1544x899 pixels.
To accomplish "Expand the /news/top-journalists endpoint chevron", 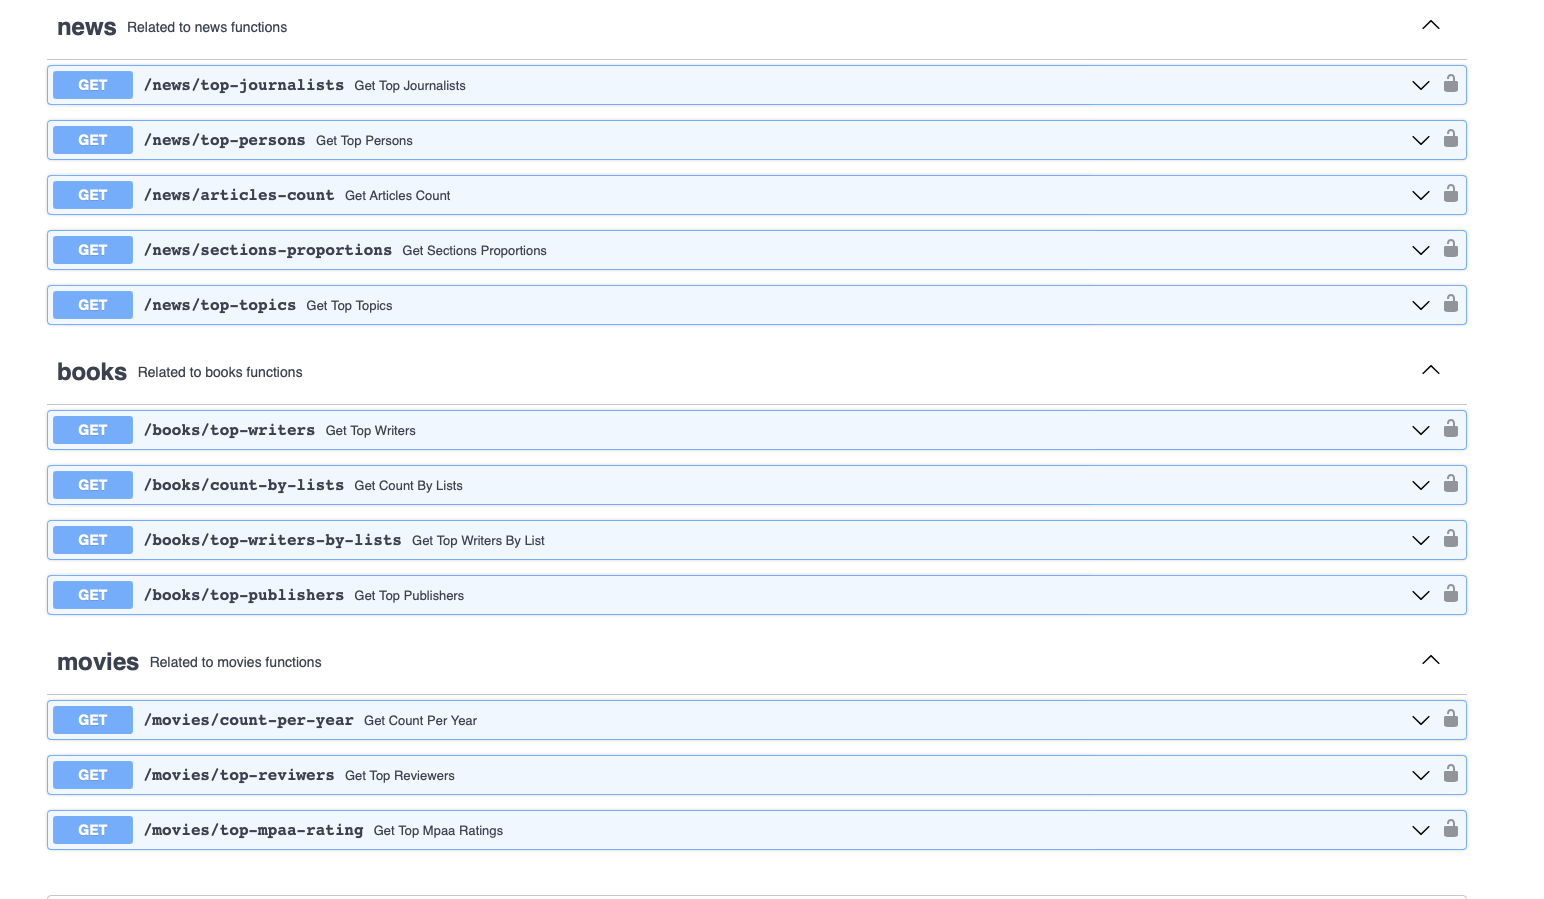I will pos(1420,85).
